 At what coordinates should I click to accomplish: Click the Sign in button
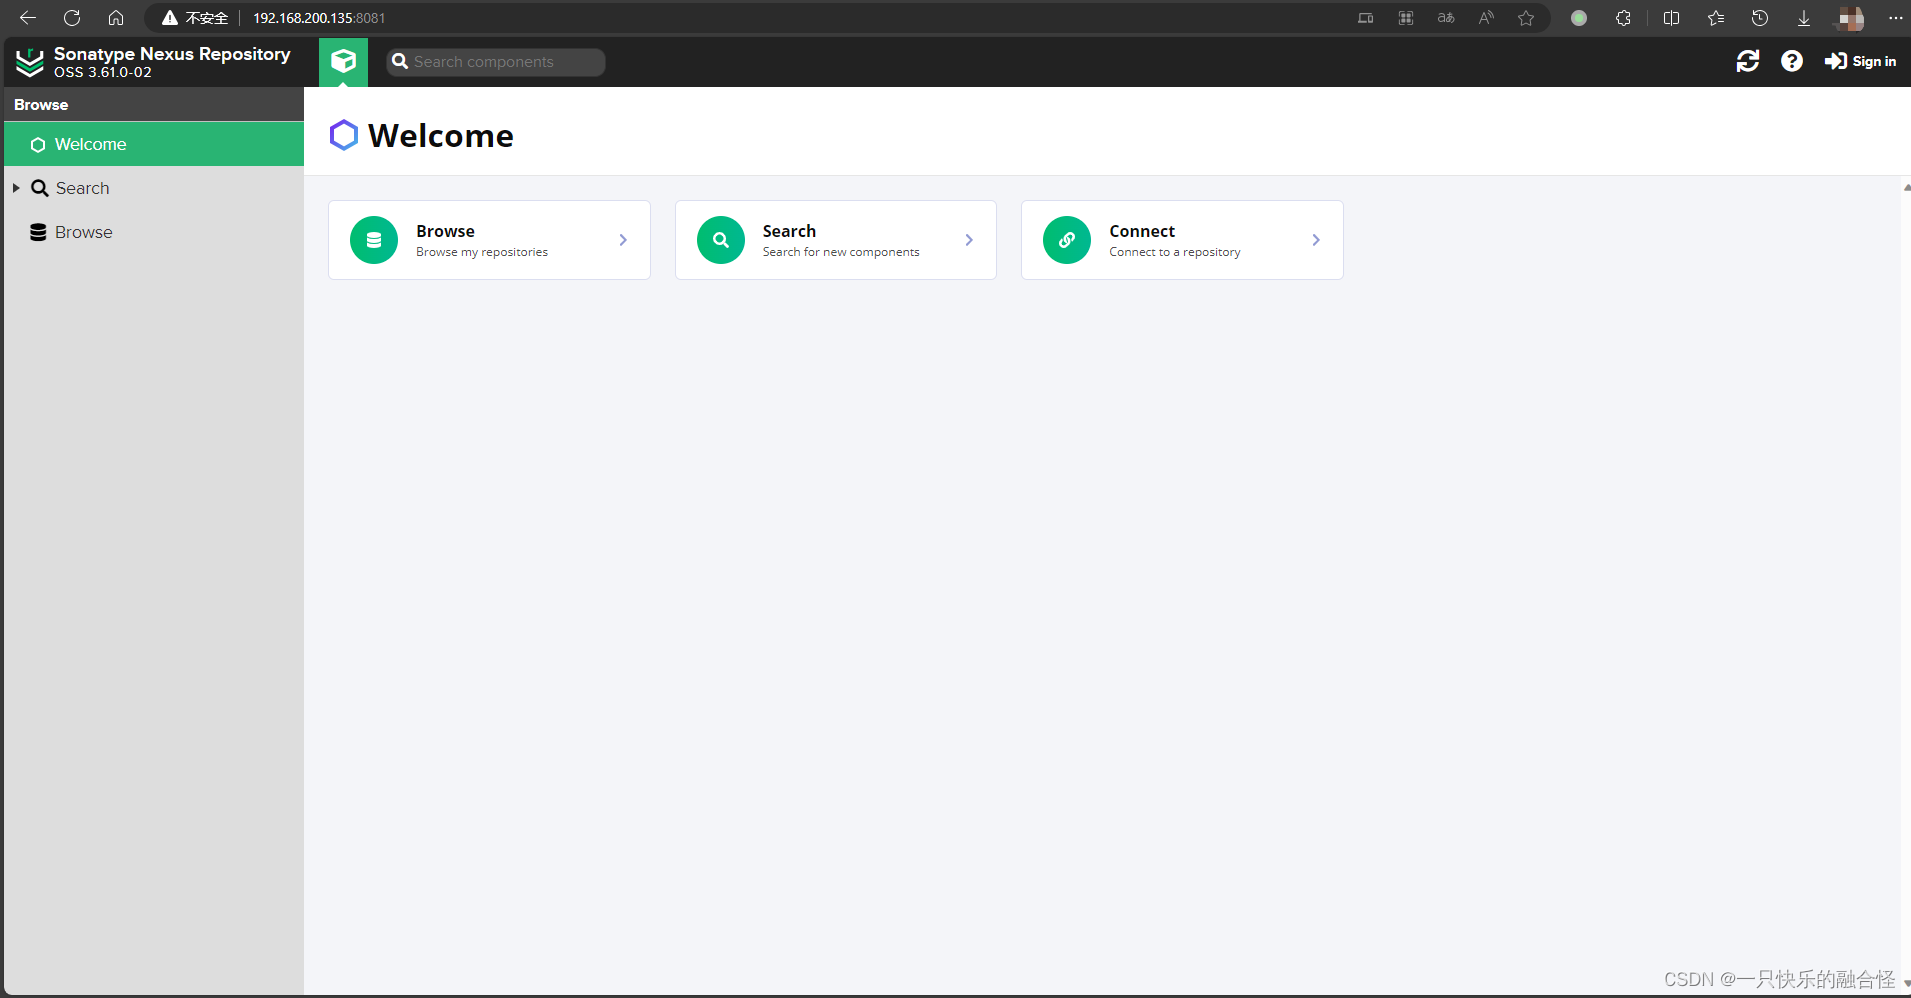[x=1860, y=61]
